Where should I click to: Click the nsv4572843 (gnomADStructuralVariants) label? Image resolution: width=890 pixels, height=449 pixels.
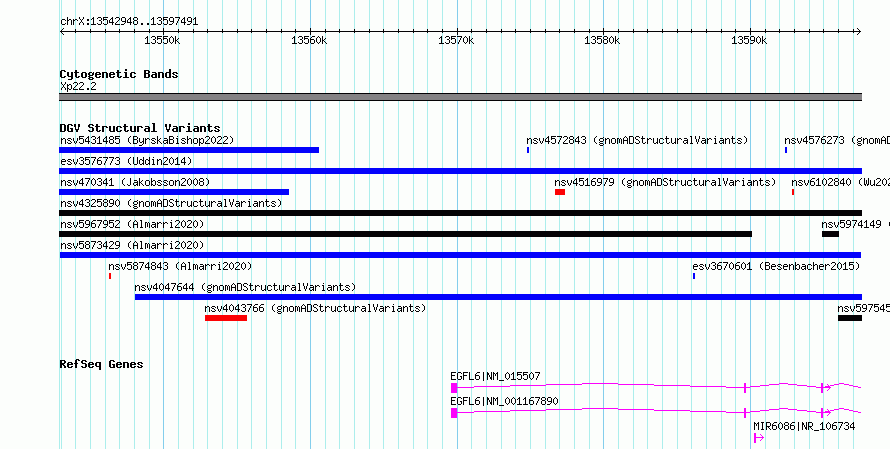coord(637,140)
